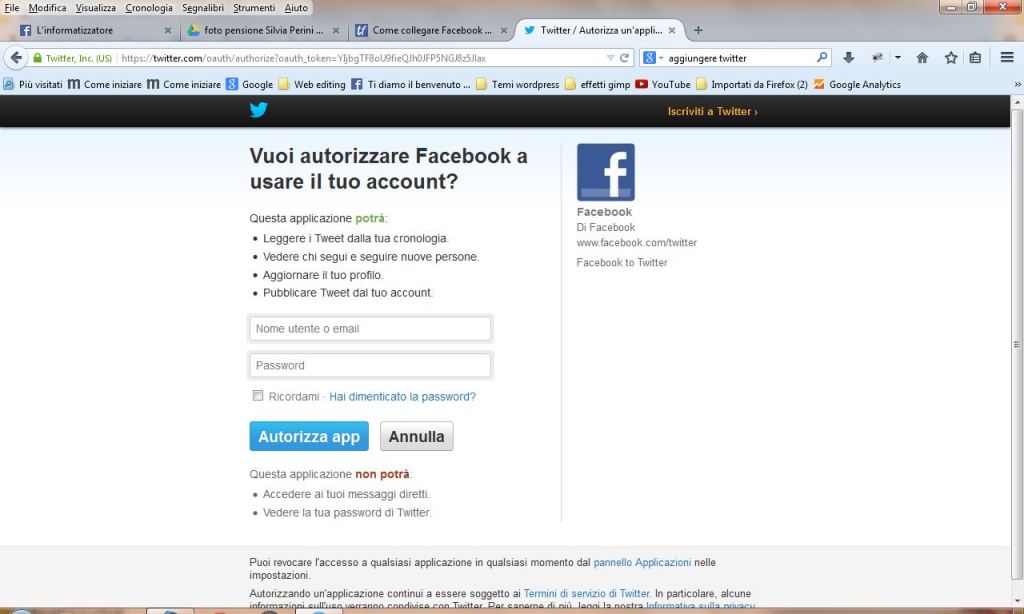The height and width of the screenshot is (614, 1024).
Task: Click the scrollbar up arrow
Action: pos(1016,102)
